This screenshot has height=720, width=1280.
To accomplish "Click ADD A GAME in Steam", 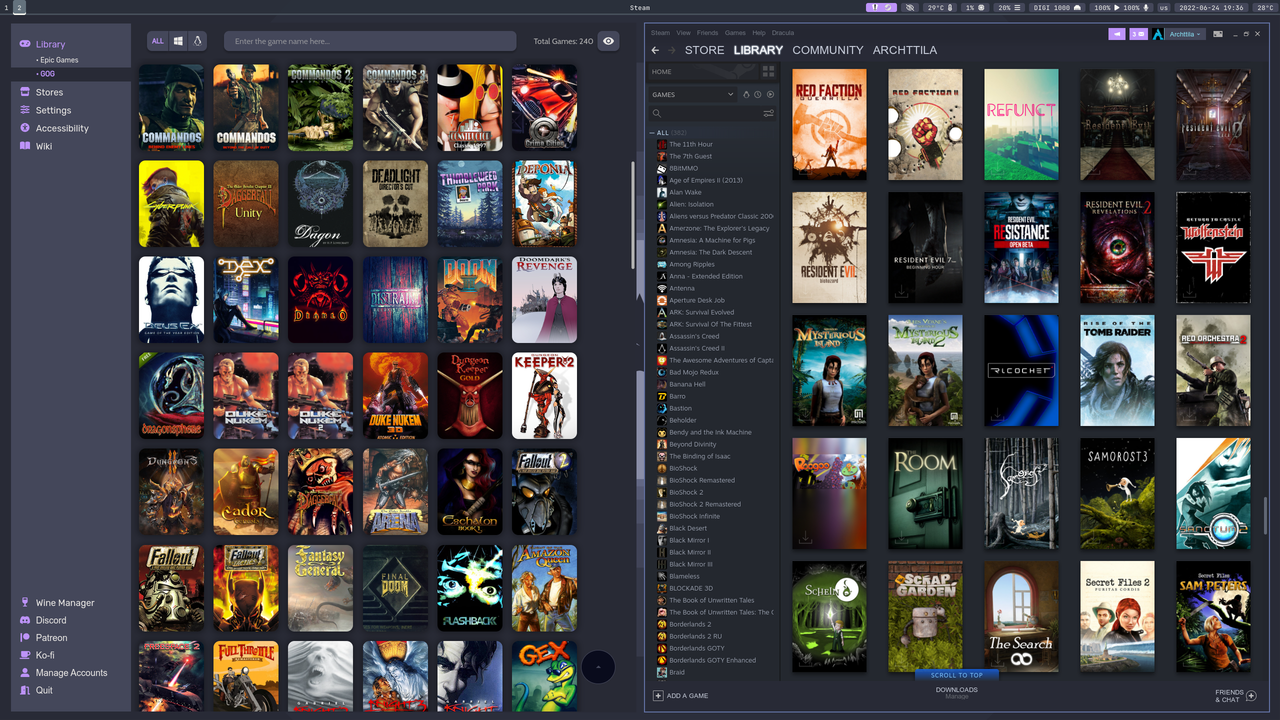I will click(681, 695).
